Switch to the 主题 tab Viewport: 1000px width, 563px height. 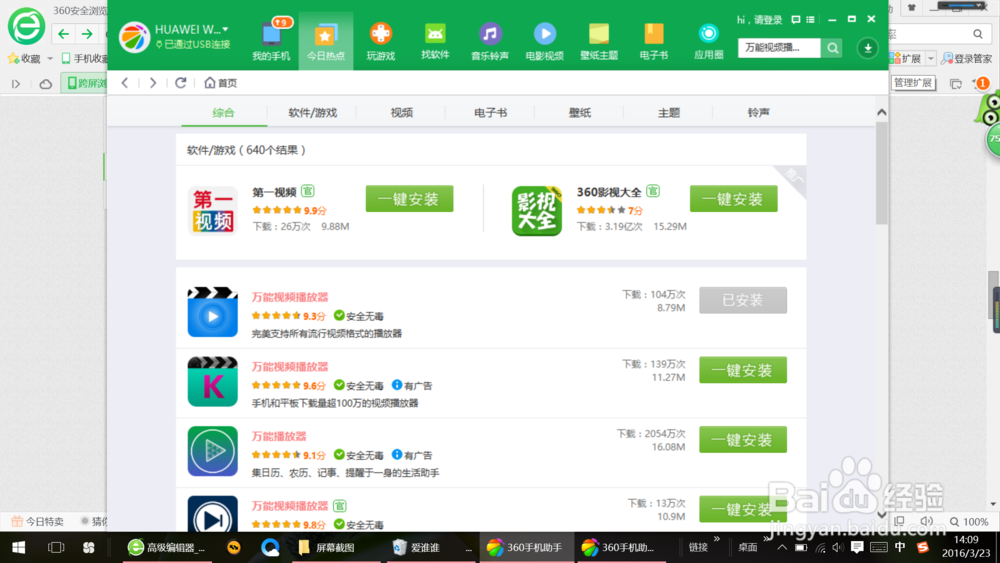[x=669, y=113]
